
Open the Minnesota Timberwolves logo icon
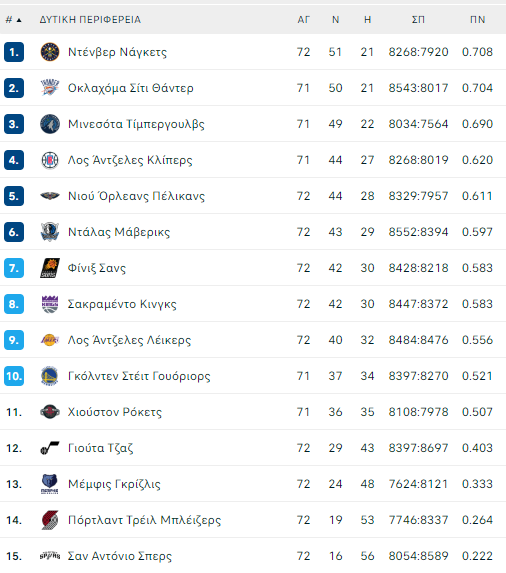click(50, 124)
